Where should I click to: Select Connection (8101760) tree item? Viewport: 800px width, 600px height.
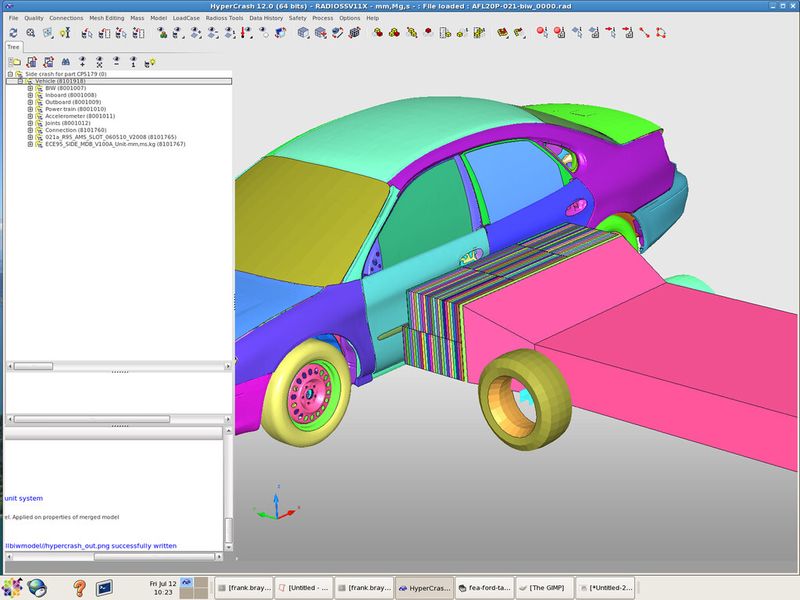click(x=75, y=130)
